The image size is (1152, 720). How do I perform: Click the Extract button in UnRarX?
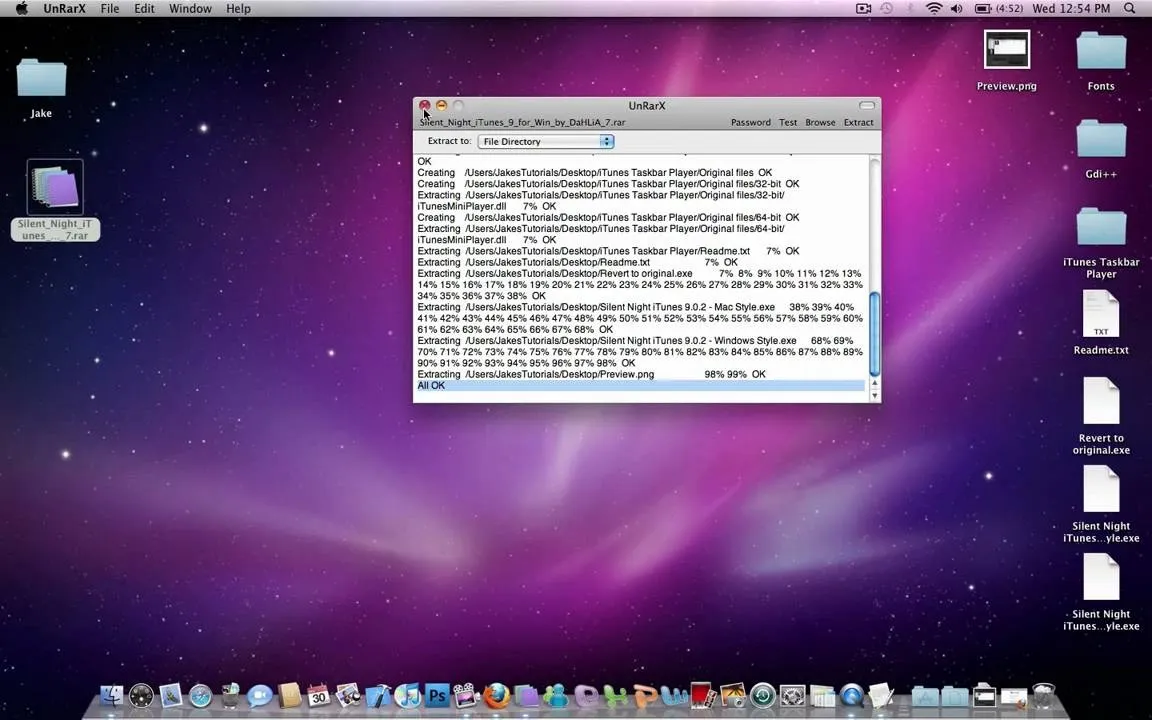[x=858, y=123]
